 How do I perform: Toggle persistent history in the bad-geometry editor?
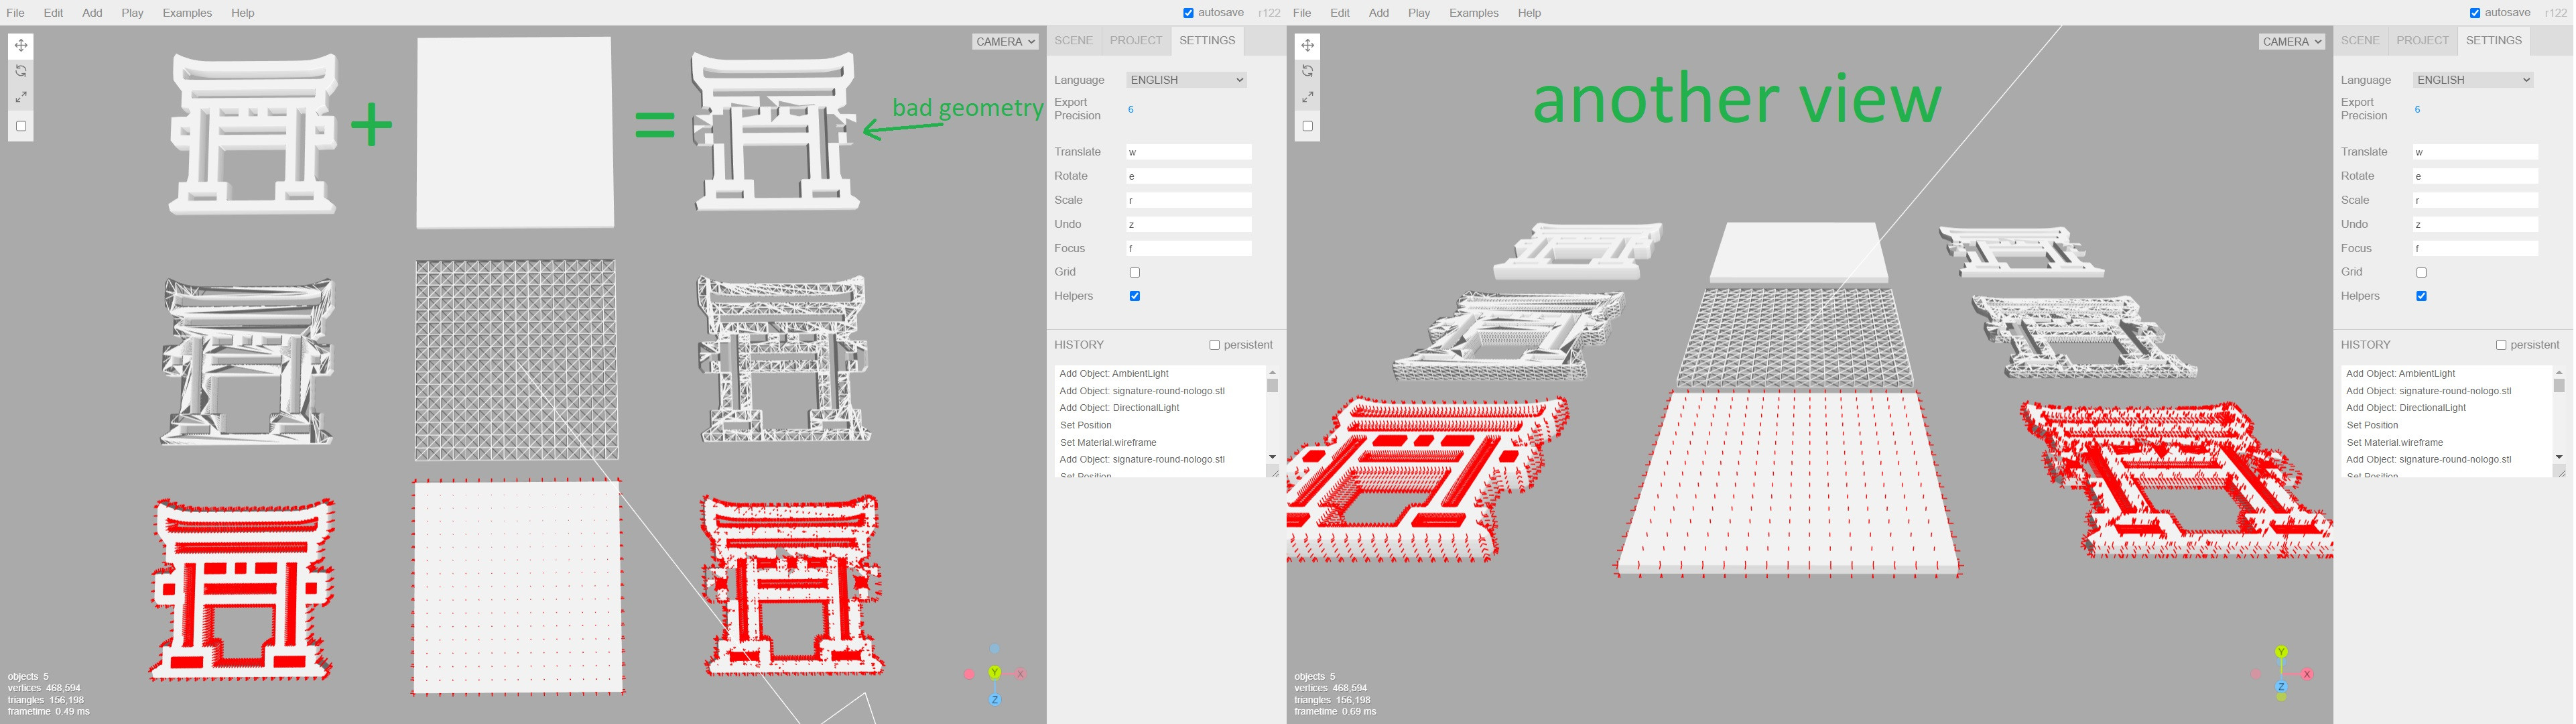(1214, 345)
